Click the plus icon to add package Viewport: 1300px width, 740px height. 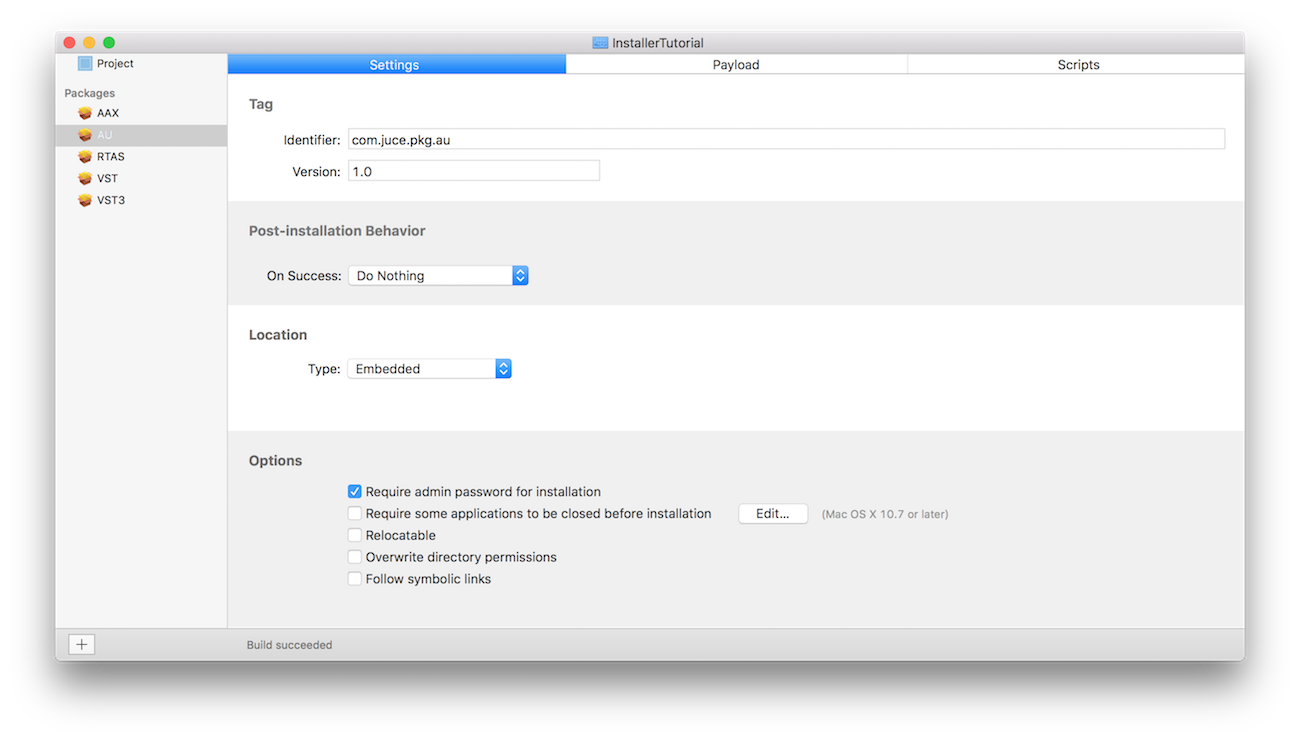[x=82, y=645]
